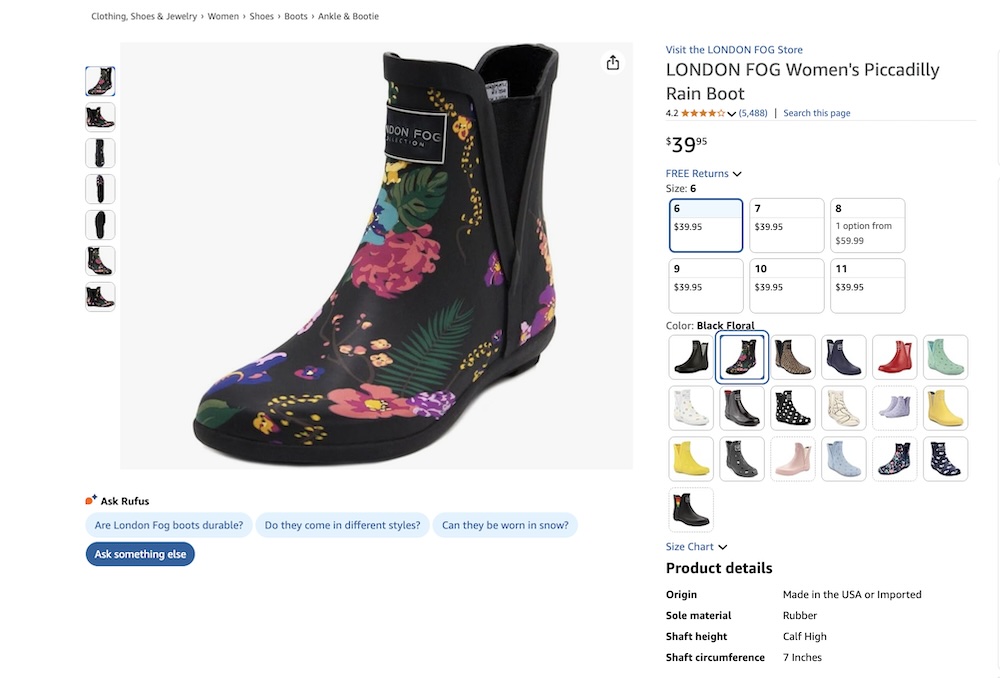Pick size 11 option
The height and width of the screenshot is (678, 1000).
[867, 286]
